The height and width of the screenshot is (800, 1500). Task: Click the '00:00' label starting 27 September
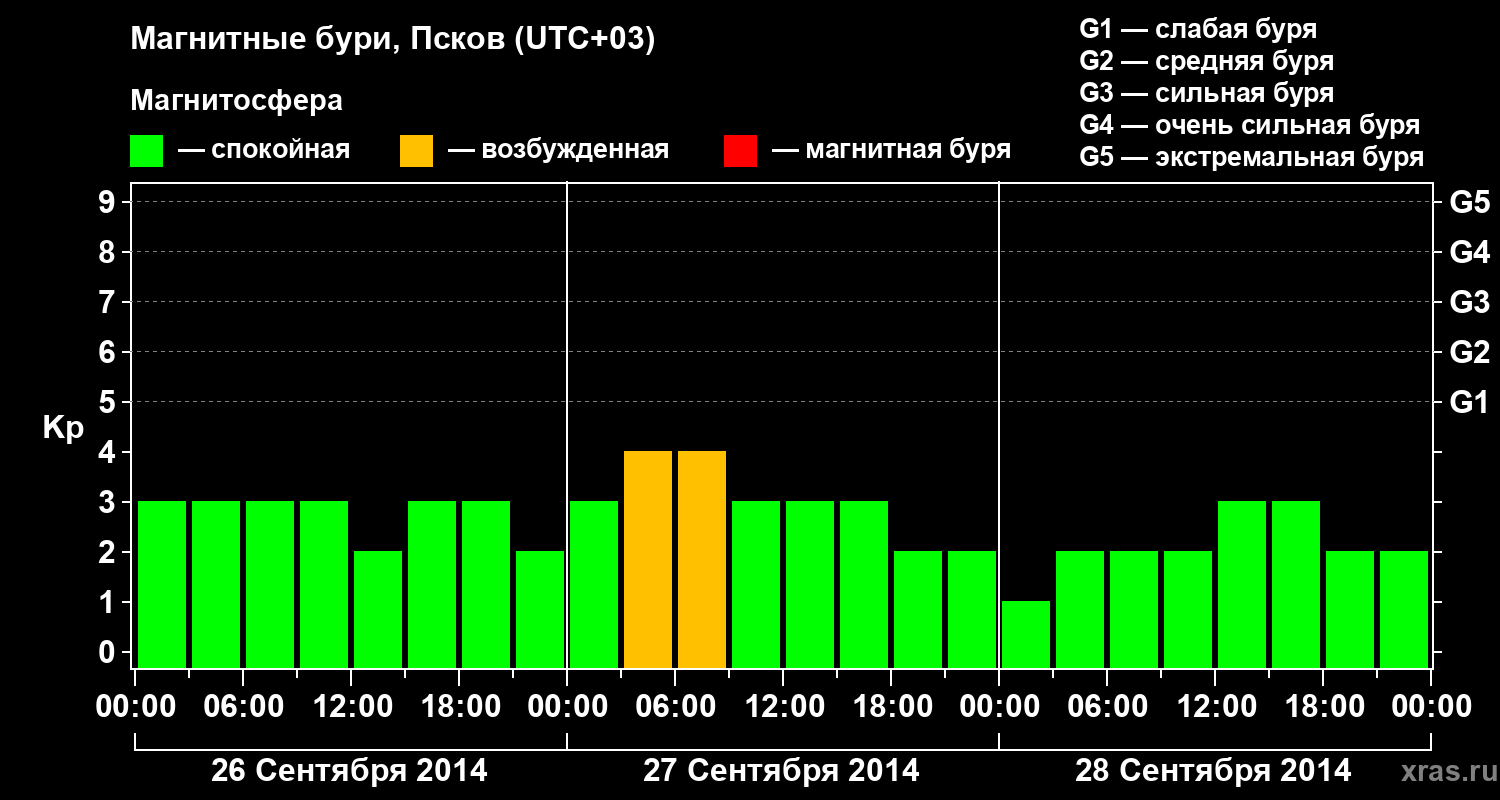[x=567, y=707]
